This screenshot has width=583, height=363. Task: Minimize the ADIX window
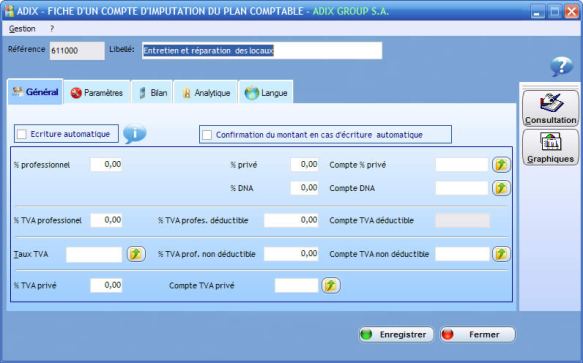[x=537, y=12]
